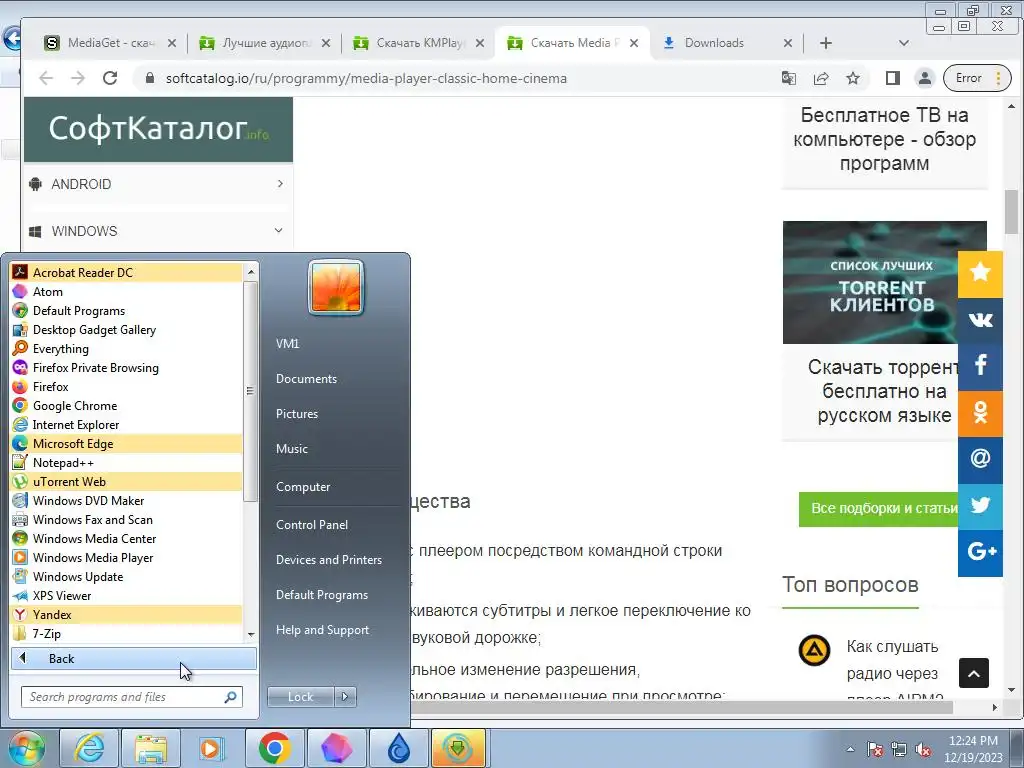Viewport: 1024px width, 768px height.
Task: Click the Error update button
Action: 977,78
